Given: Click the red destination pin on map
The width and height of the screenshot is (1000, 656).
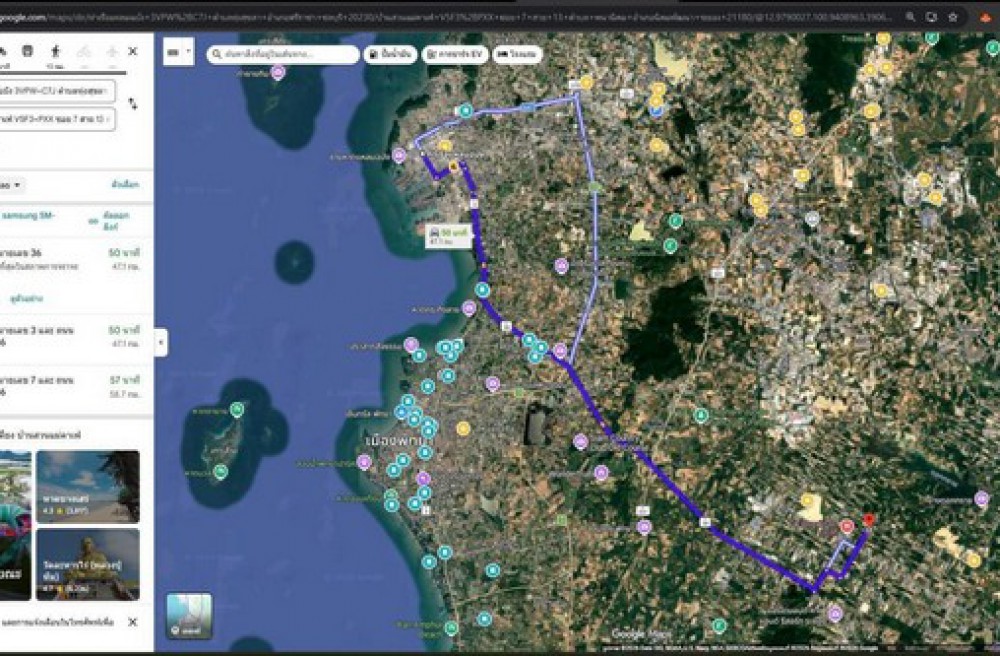Looking at the screenshot, I should (868, 519).
